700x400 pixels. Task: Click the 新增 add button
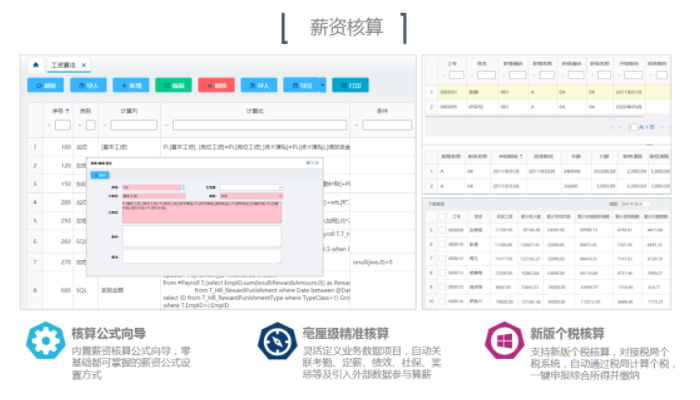click(x=132, y=86)
